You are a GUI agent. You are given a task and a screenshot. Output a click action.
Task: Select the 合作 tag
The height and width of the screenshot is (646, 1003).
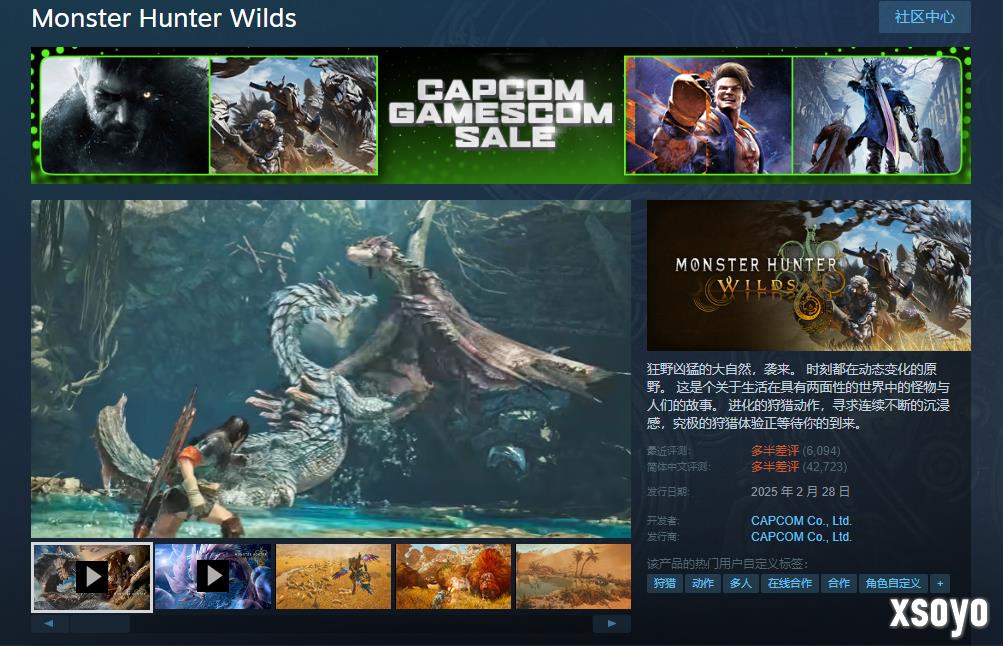839,583
